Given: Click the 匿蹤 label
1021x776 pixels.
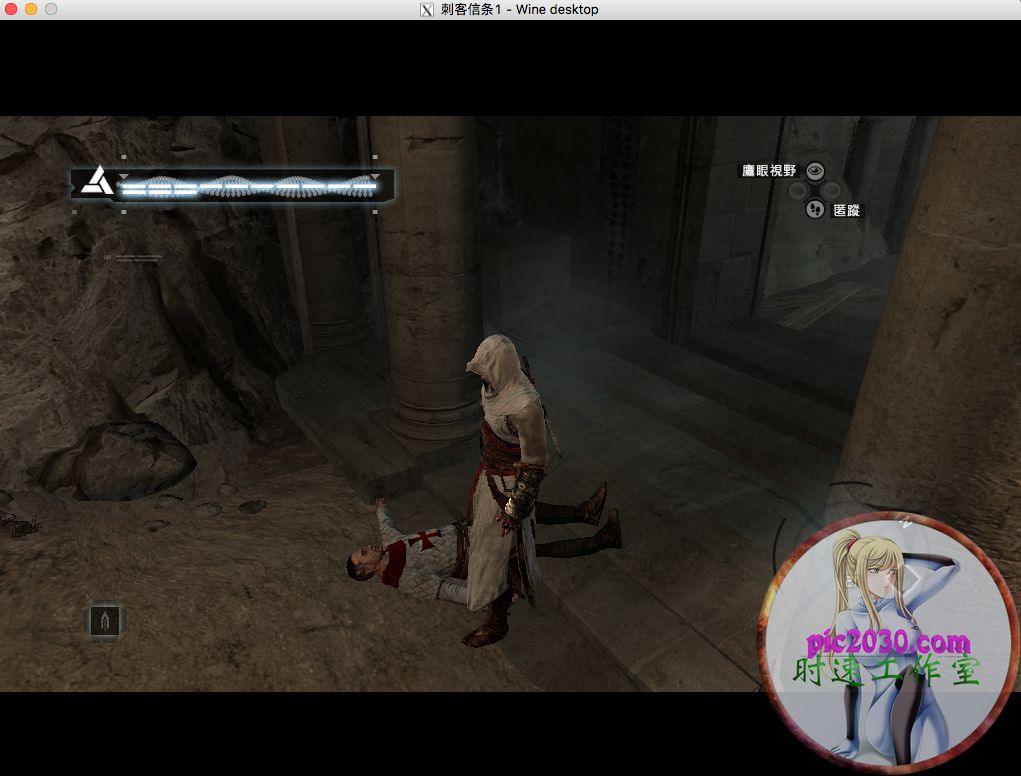Looking at the screenshot, I should [x=846, y=210].
